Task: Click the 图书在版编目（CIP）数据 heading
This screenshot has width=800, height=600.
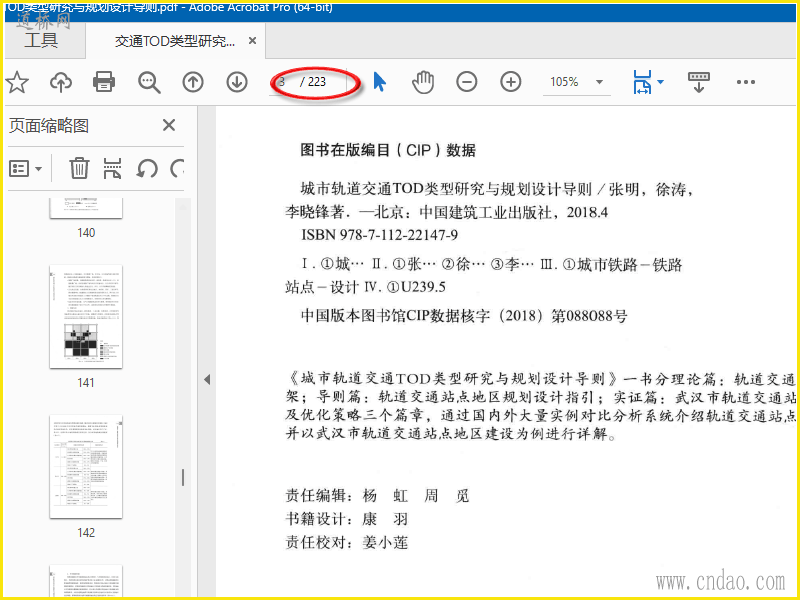Action: click(x=388, y=150)
